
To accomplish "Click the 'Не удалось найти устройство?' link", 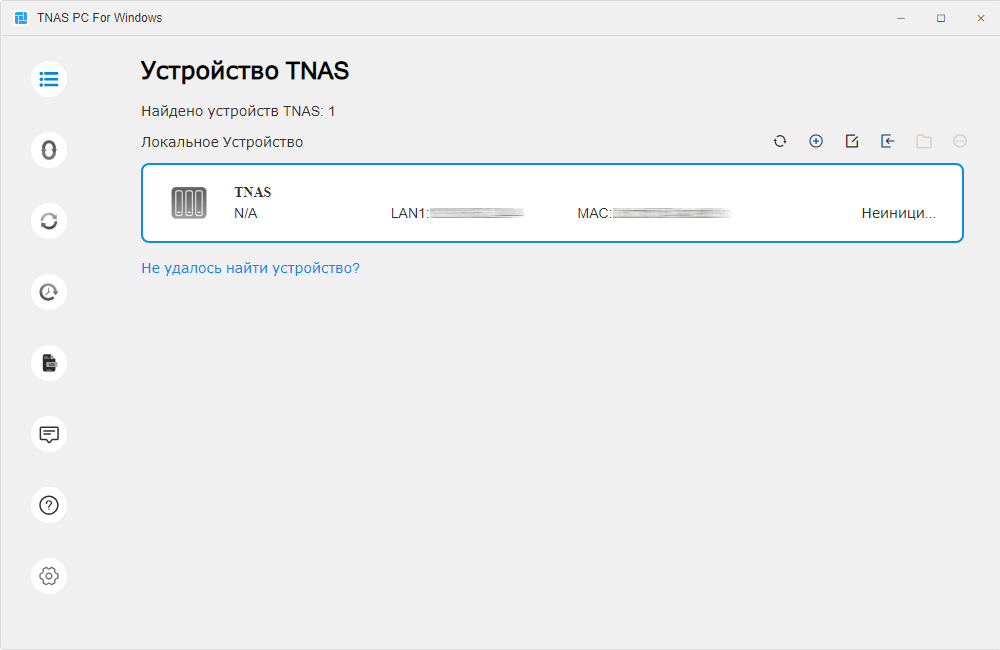I will point(250,268).
